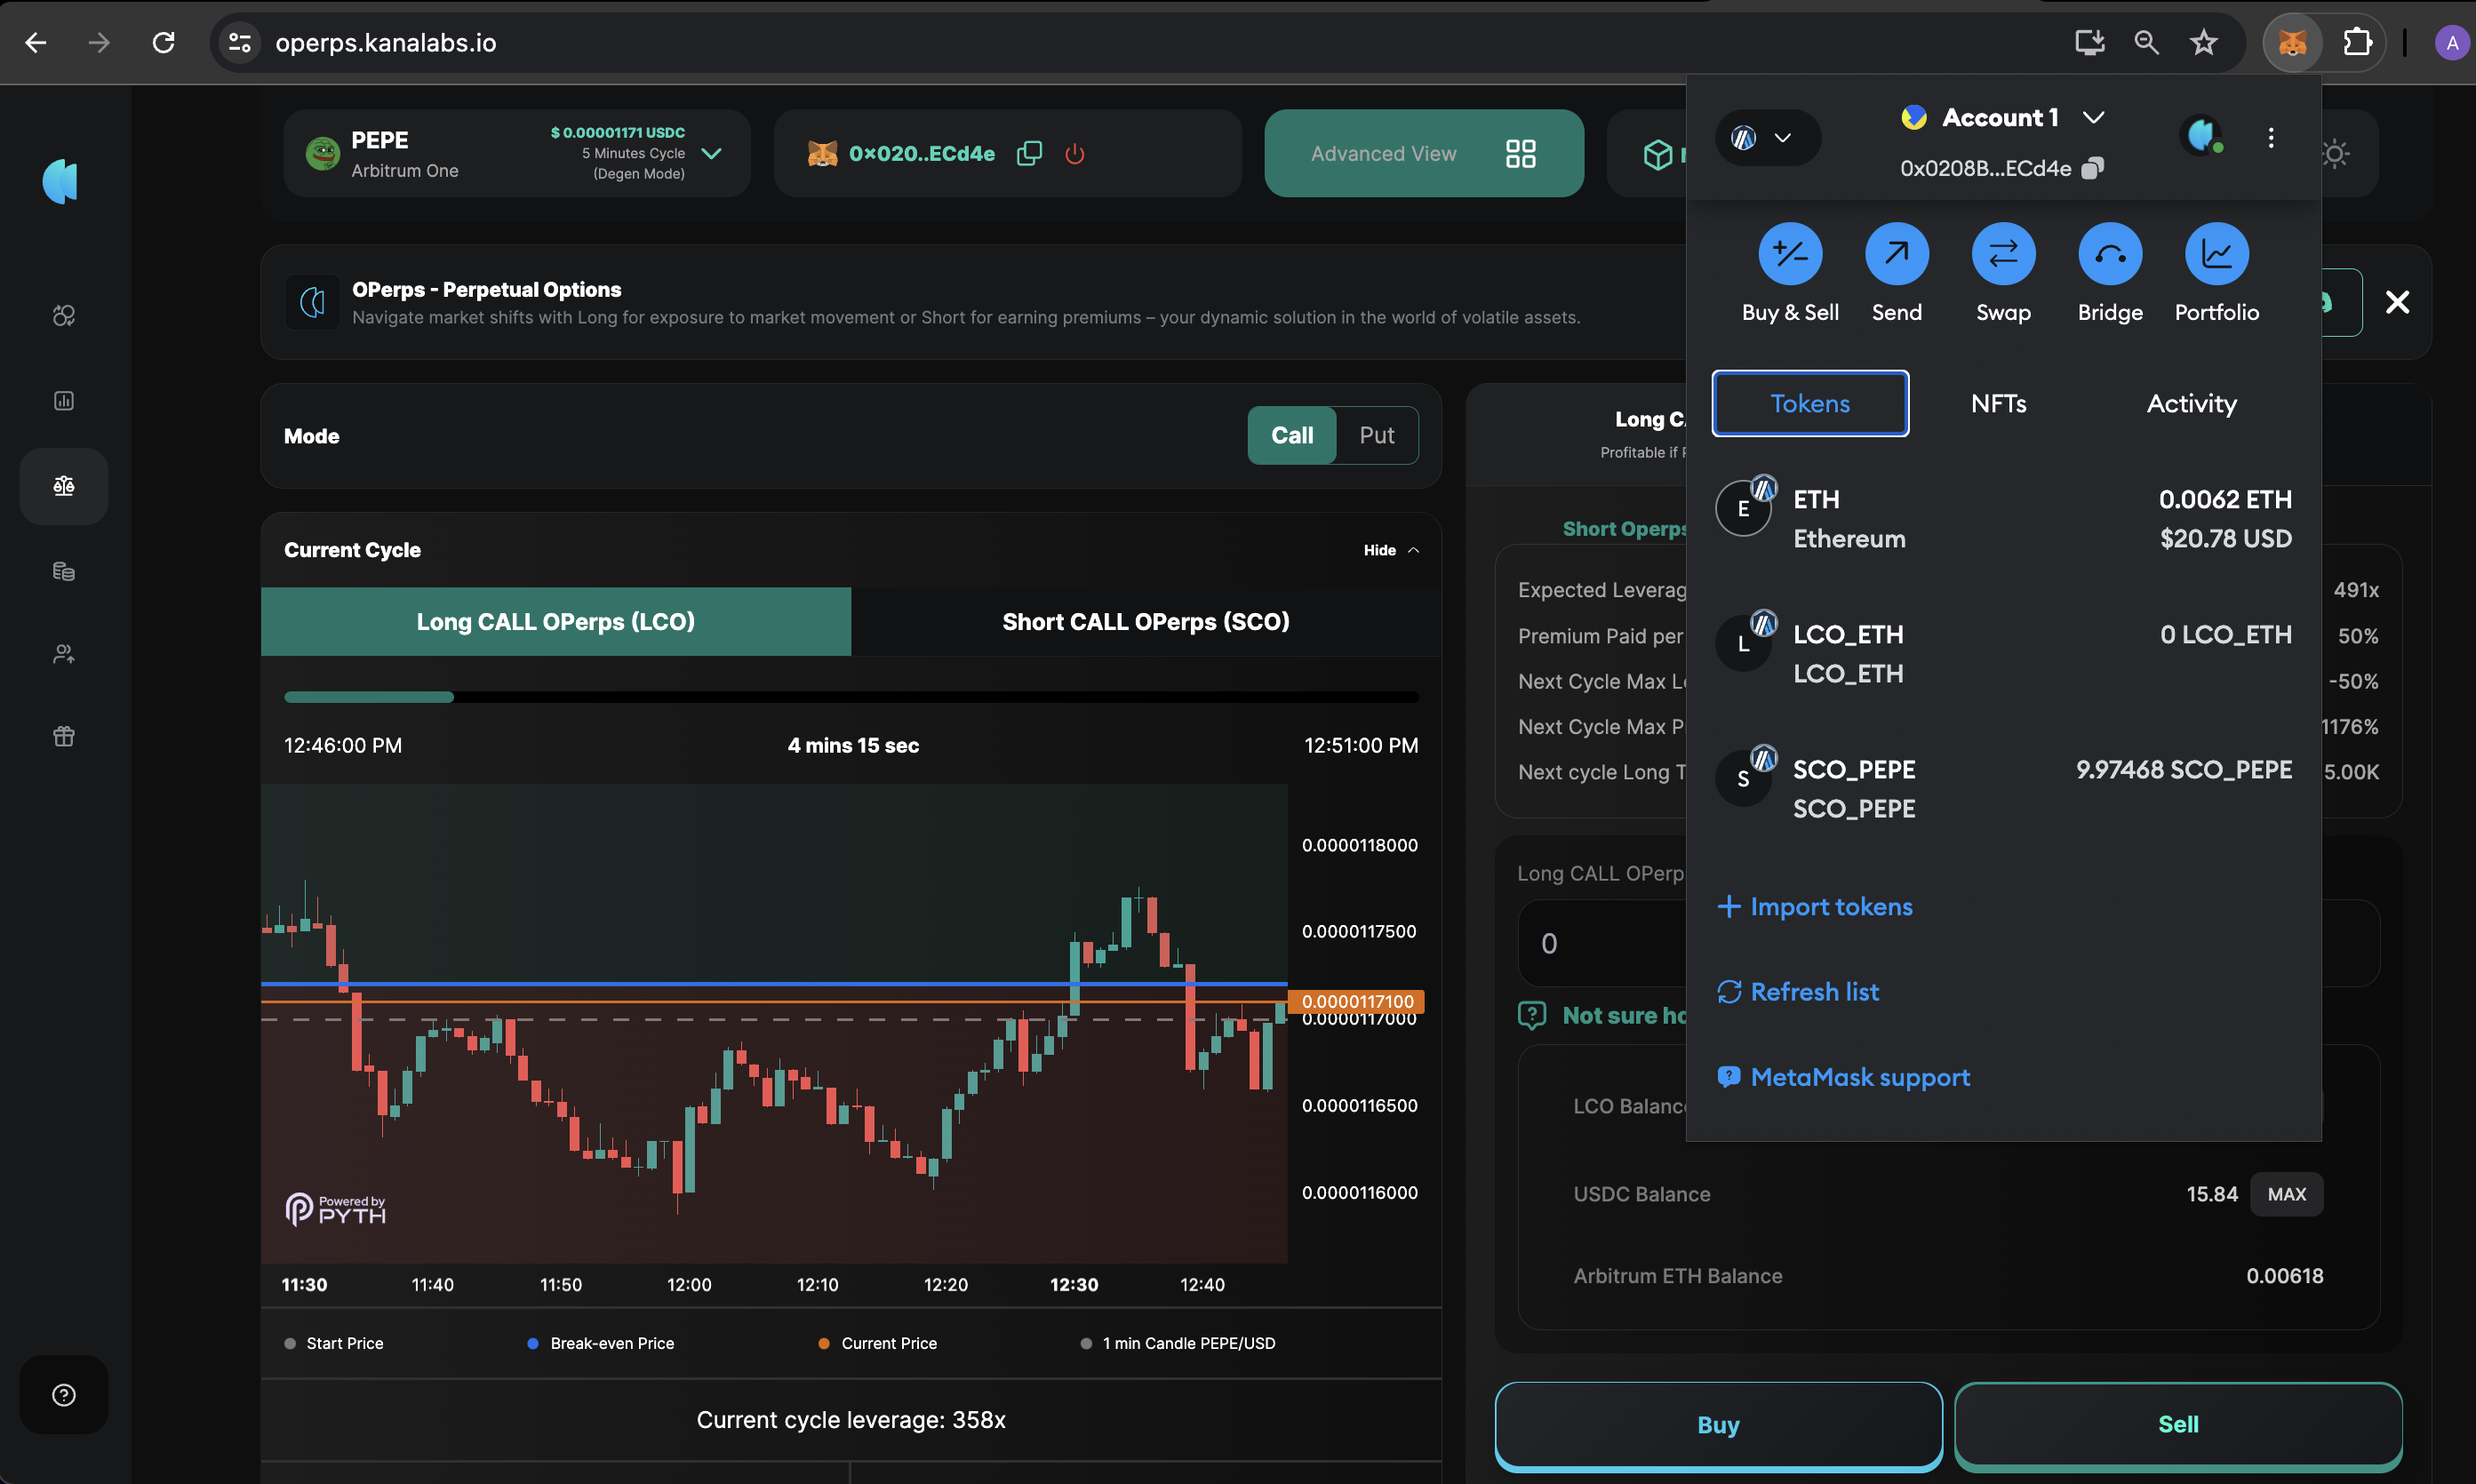Click the gift rewards sidebar icon
Image resolution: width=2476 pixels, height=1484 pixels.
point(64,737)
